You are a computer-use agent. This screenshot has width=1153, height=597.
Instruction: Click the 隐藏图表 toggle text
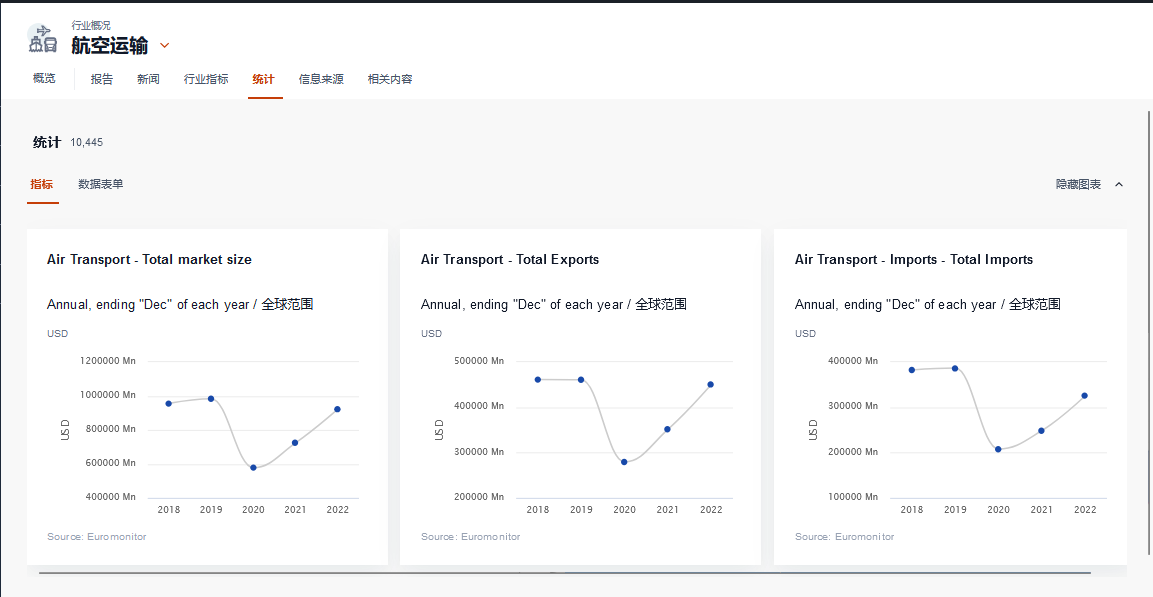[1078, 185]
